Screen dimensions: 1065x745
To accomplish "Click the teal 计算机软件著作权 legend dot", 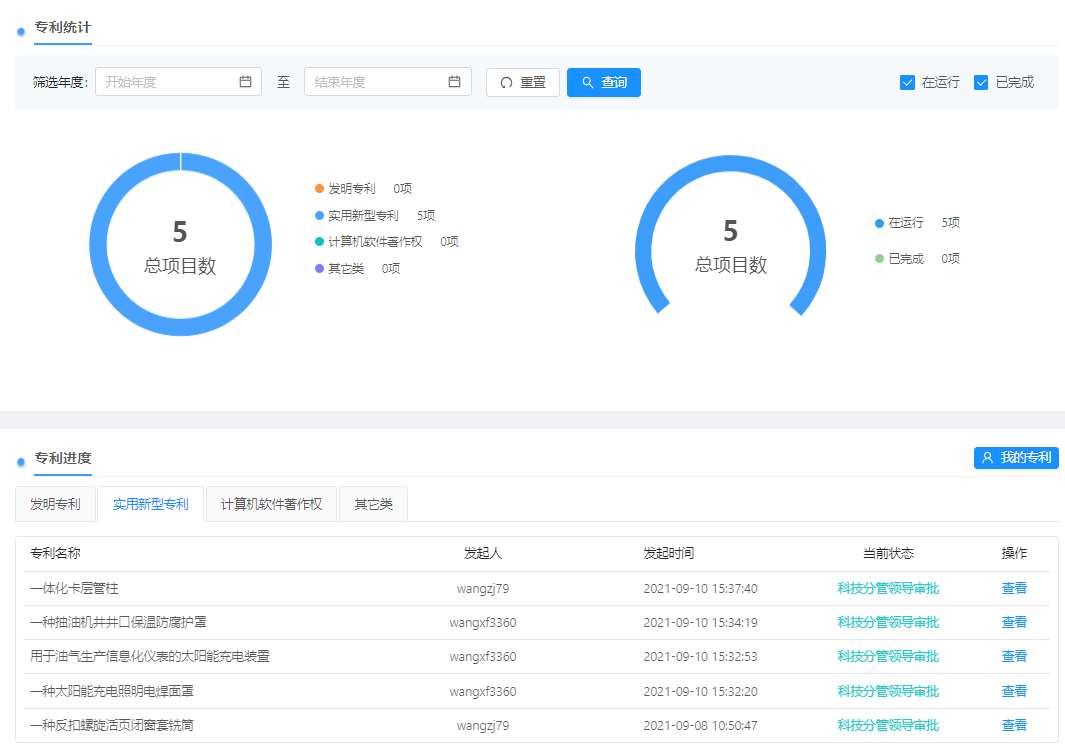I will (x=319, y=242).
